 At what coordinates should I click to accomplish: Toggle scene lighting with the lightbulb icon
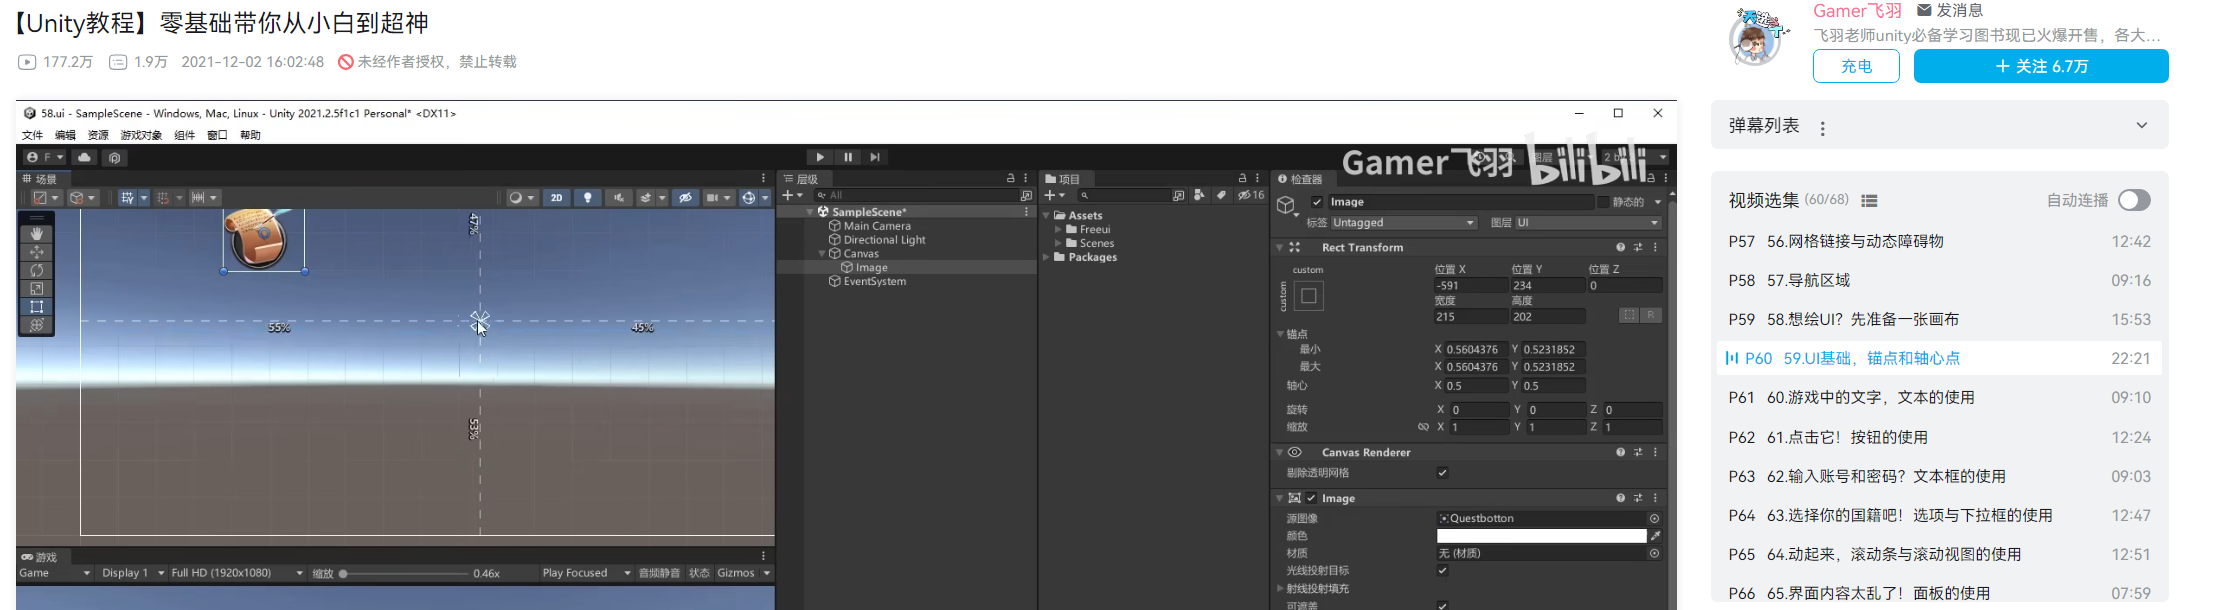[588, 198]
